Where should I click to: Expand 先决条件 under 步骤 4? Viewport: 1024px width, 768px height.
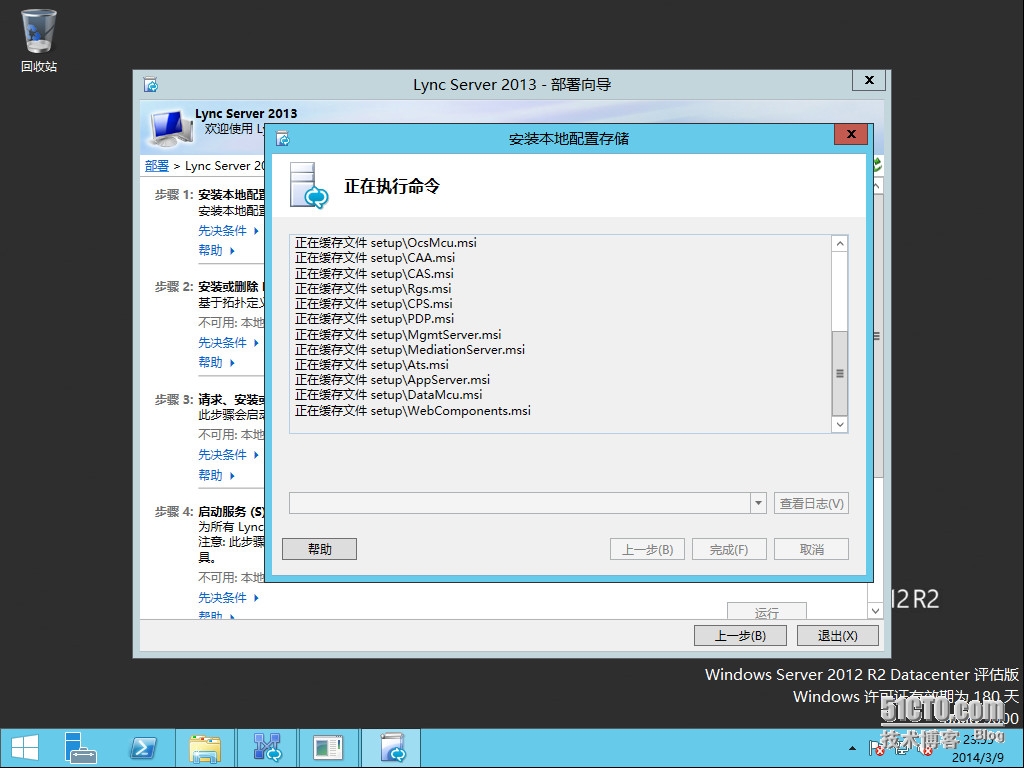tap(228, 598)
